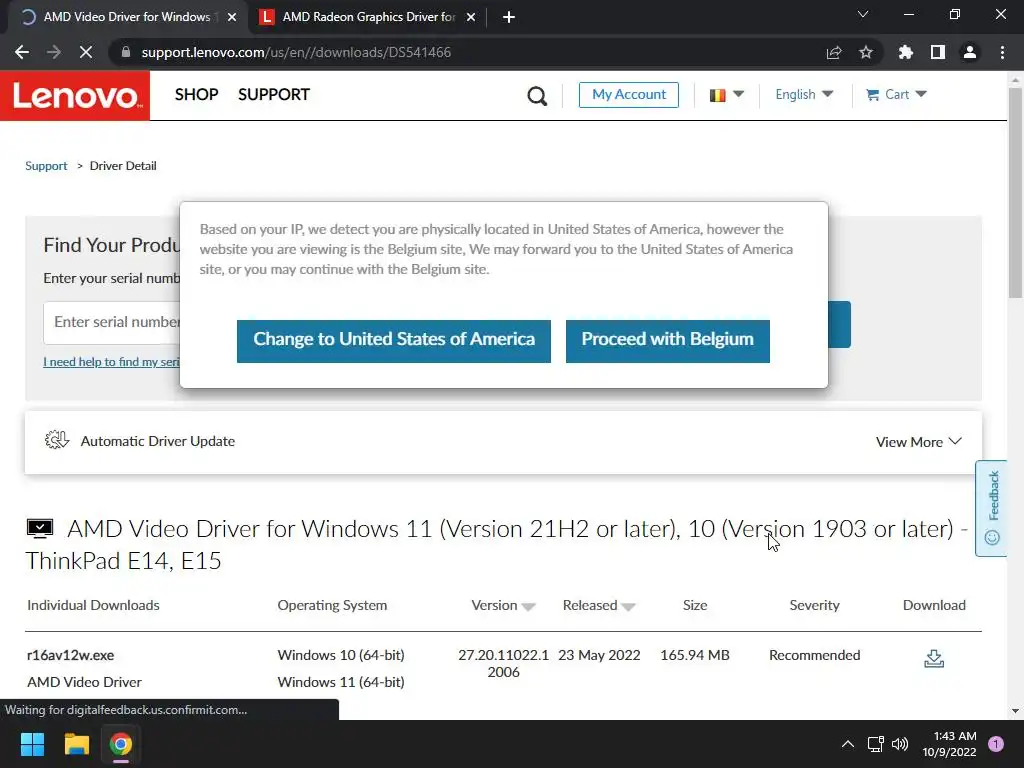Click the volume speaker icon

tap(900, 744)
